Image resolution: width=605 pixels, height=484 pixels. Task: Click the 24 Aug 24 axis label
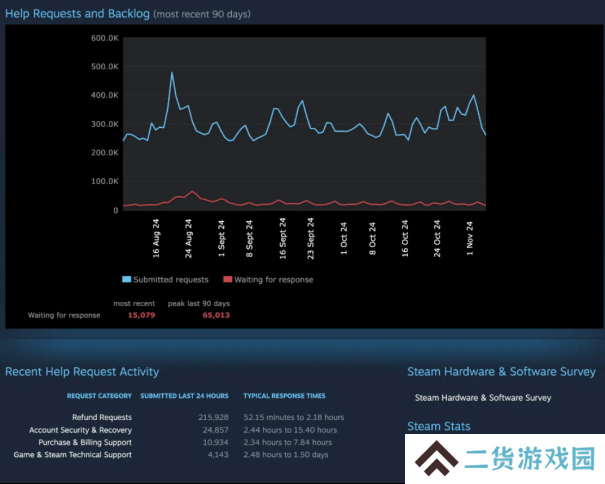188,239
